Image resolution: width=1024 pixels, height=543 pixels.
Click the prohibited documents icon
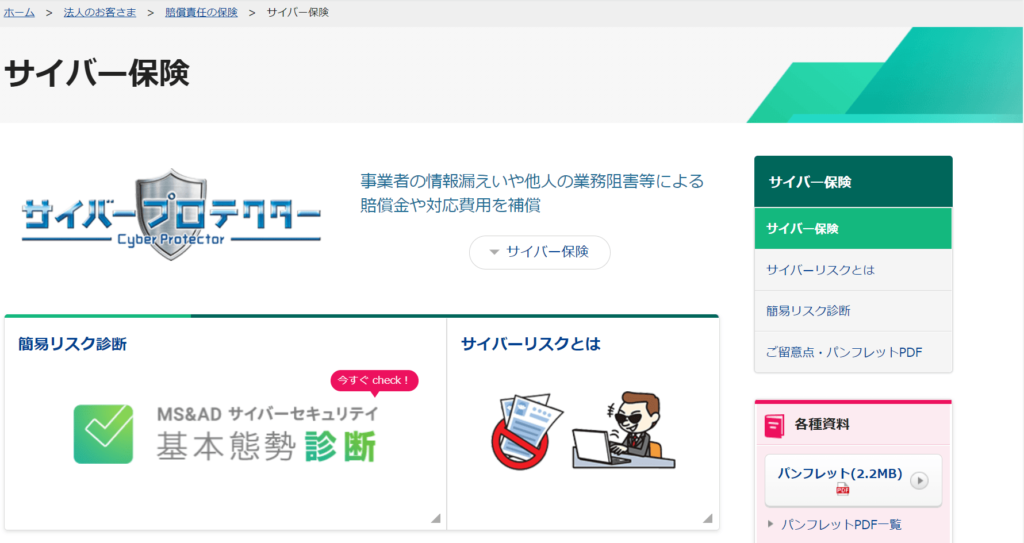pyautogui.click(x=526, y=431)
